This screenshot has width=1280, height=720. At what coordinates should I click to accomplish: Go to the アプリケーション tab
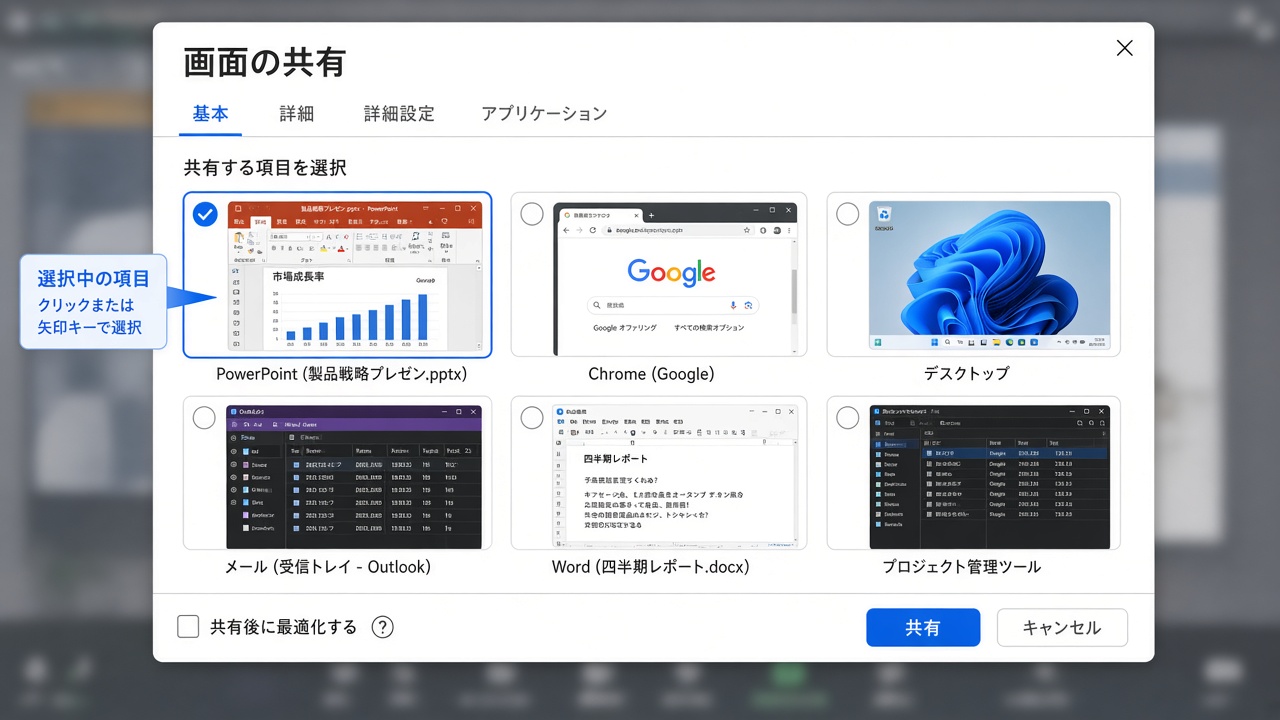pyautogui.click(x=544, y=114)
